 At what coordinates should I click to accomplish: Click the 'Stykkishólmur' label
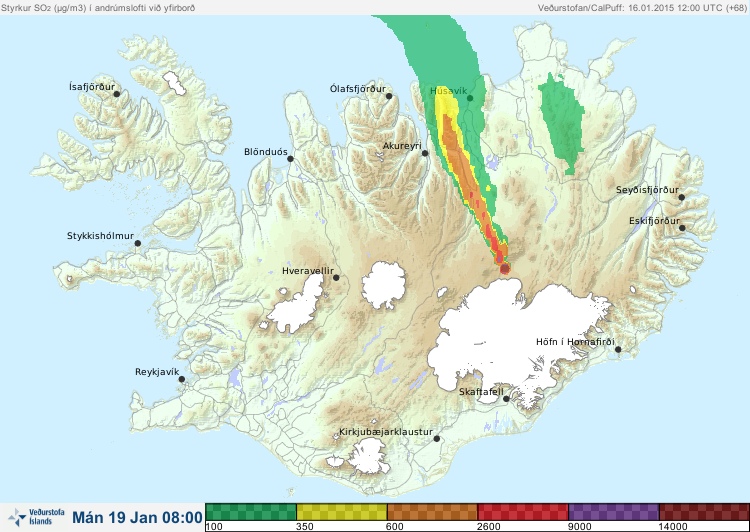pos(100,236)
